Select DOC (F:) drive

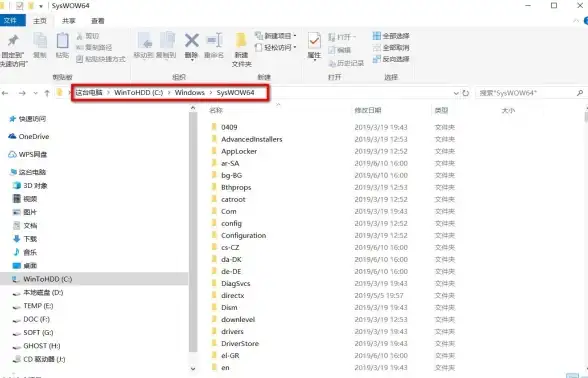[31, 319]
